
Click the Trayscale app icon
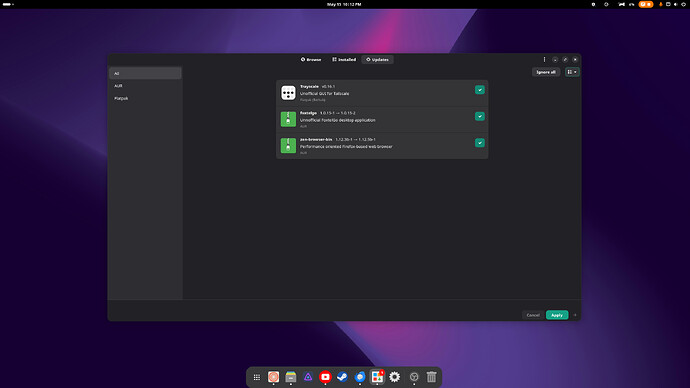288,93
